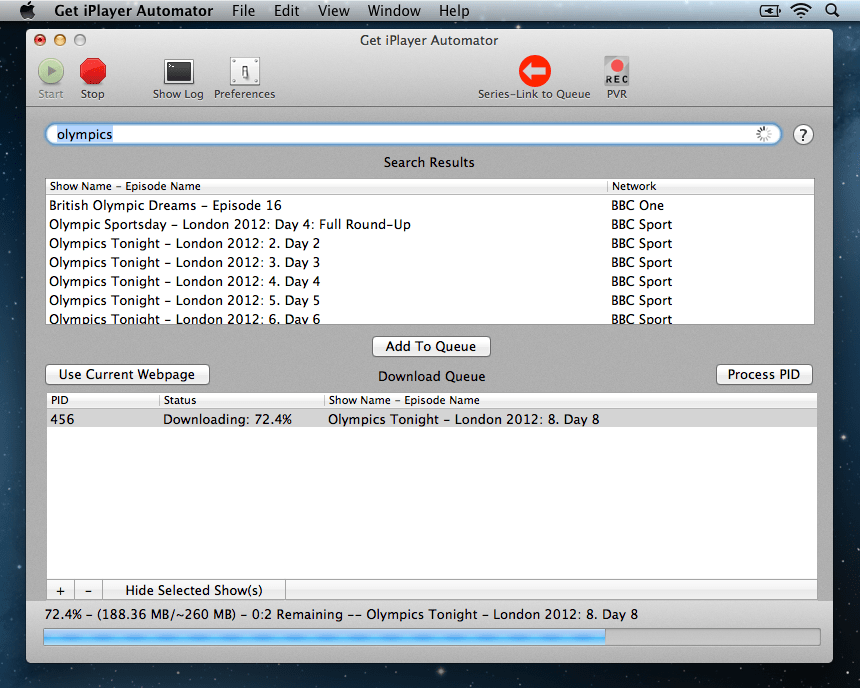Select Olympics Tonight London 2012: 2. Day 2
The height and width of the screenshot is (688, 860).
click(x=429, y=244)
